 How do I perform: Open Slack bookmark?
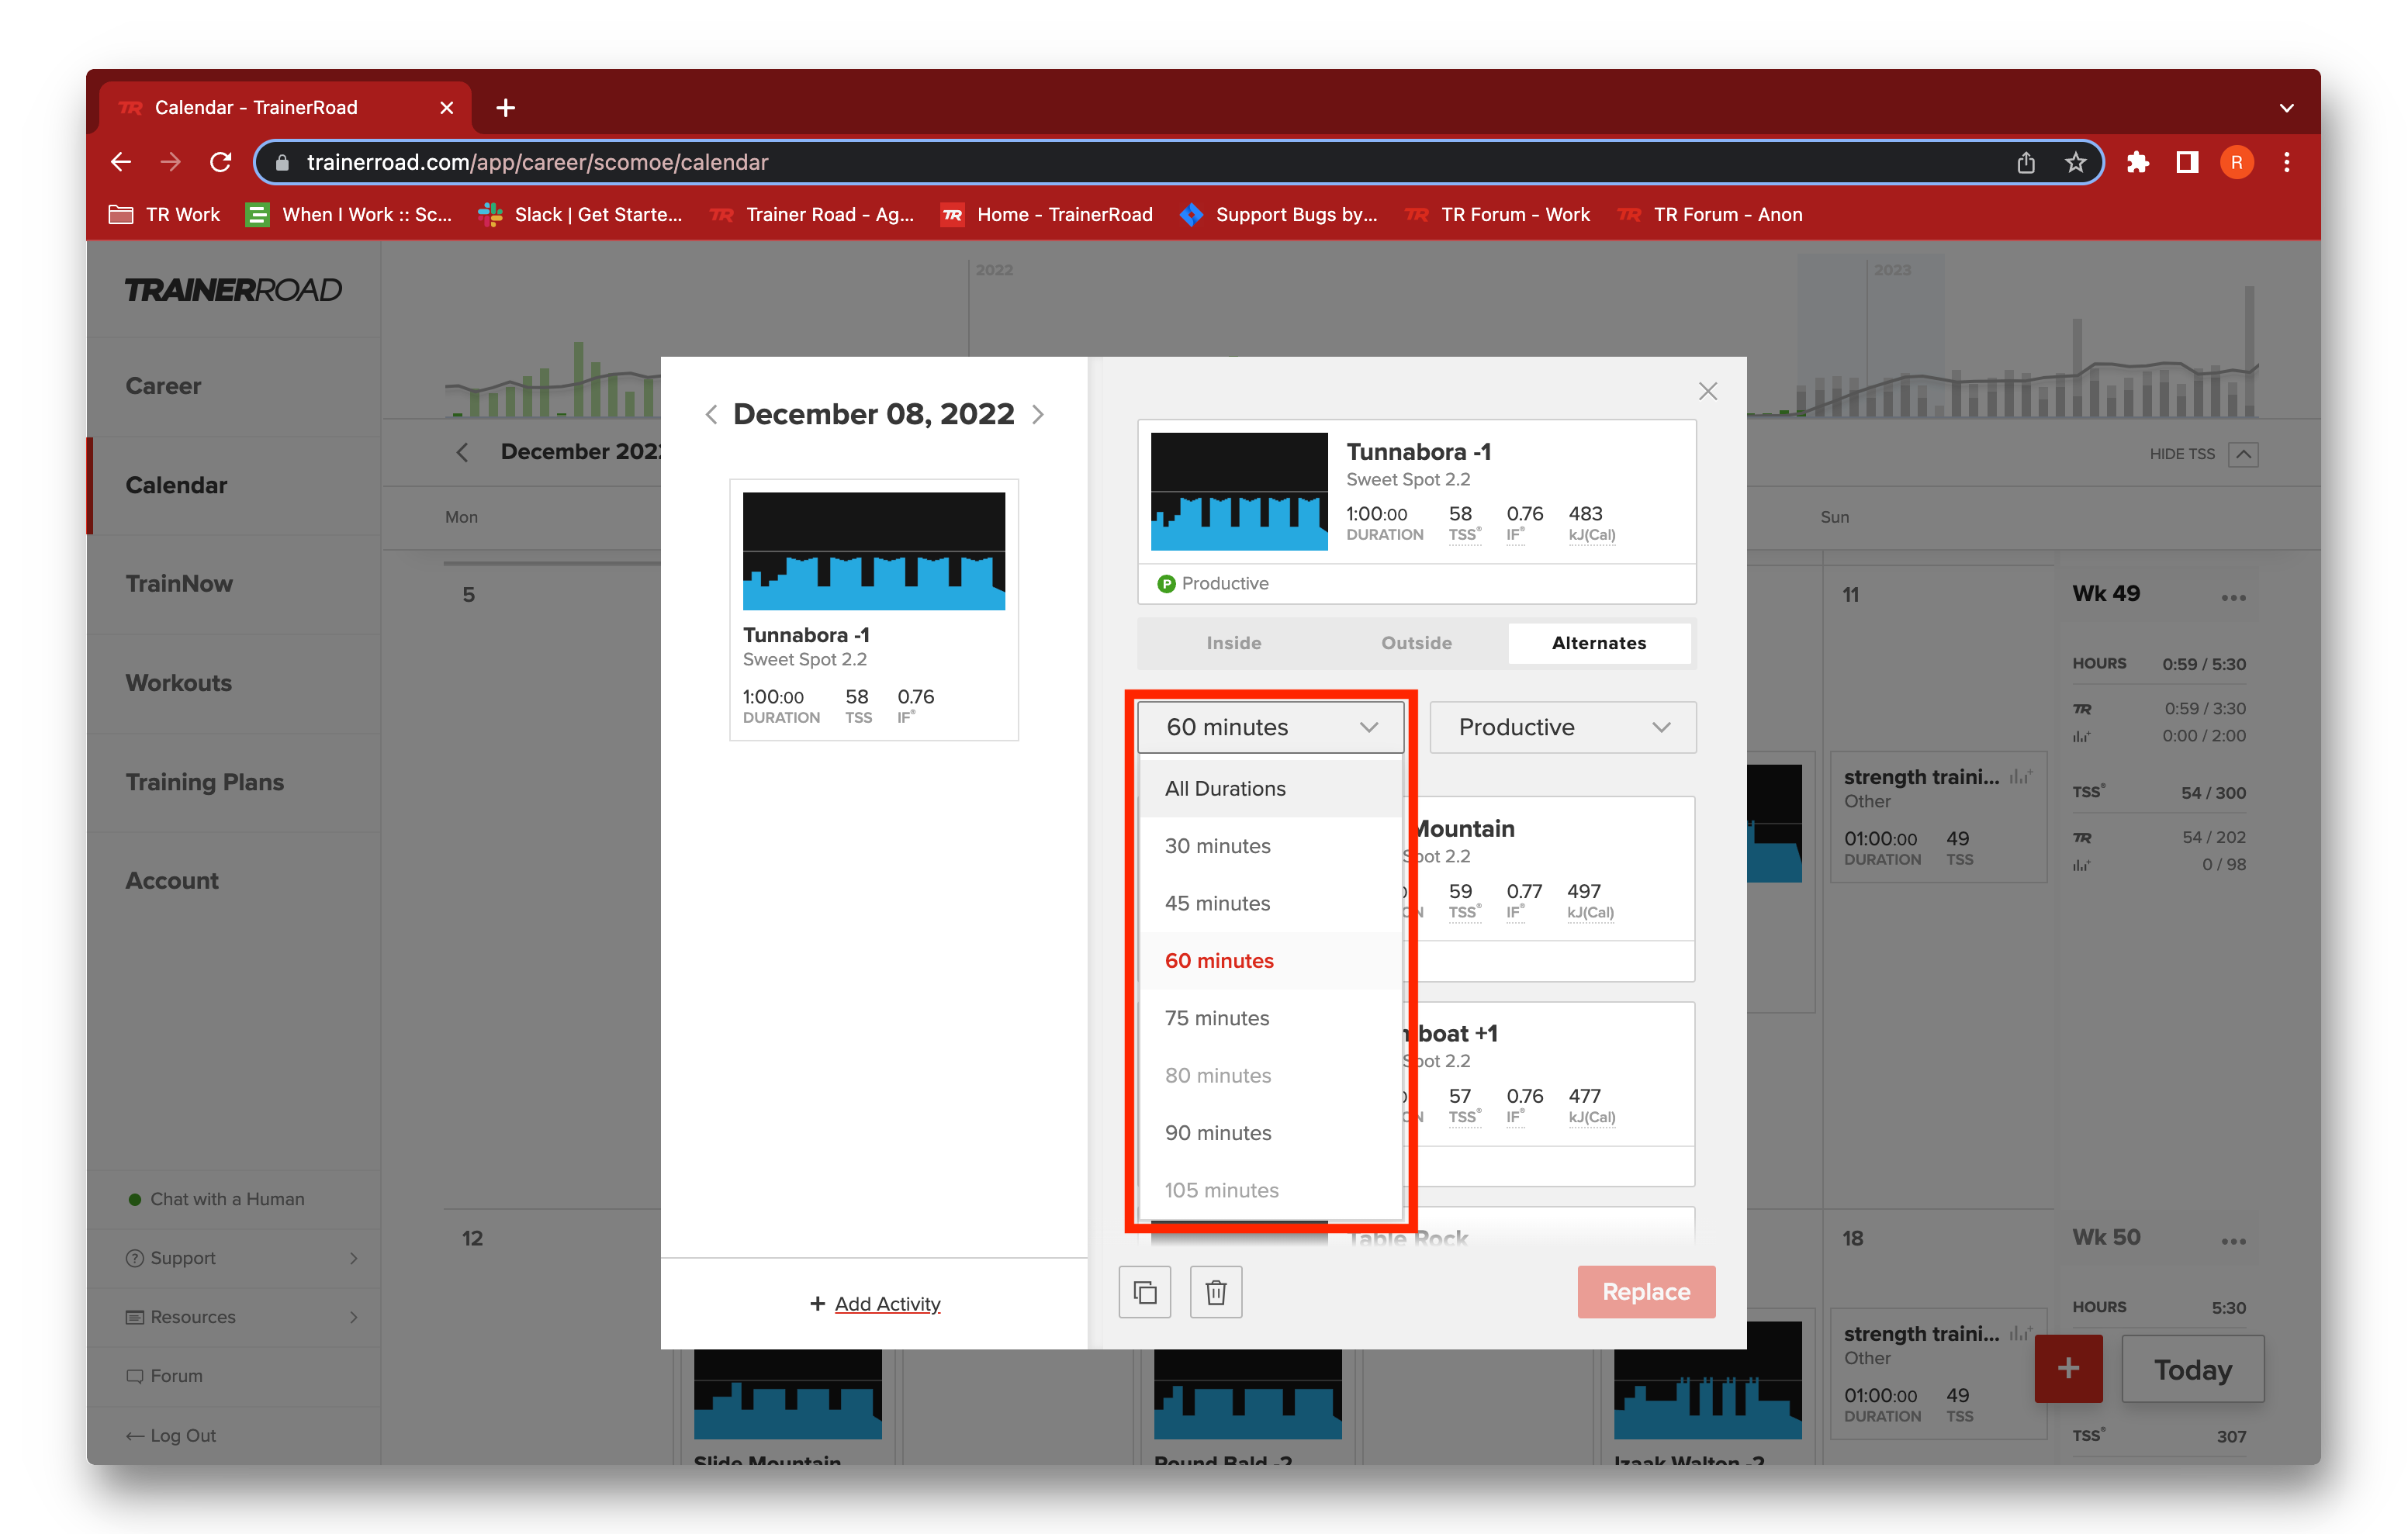point(580,214)
